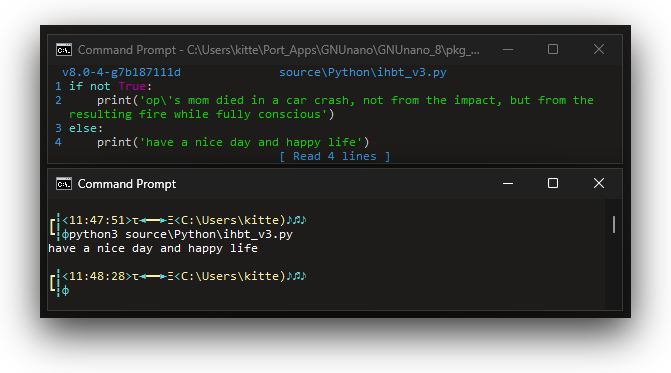Click the 'resulting fire while fully conscious' wrapped line
This screenshot has height=373, width=671.
pyautogui.click(x=202, y=115)
